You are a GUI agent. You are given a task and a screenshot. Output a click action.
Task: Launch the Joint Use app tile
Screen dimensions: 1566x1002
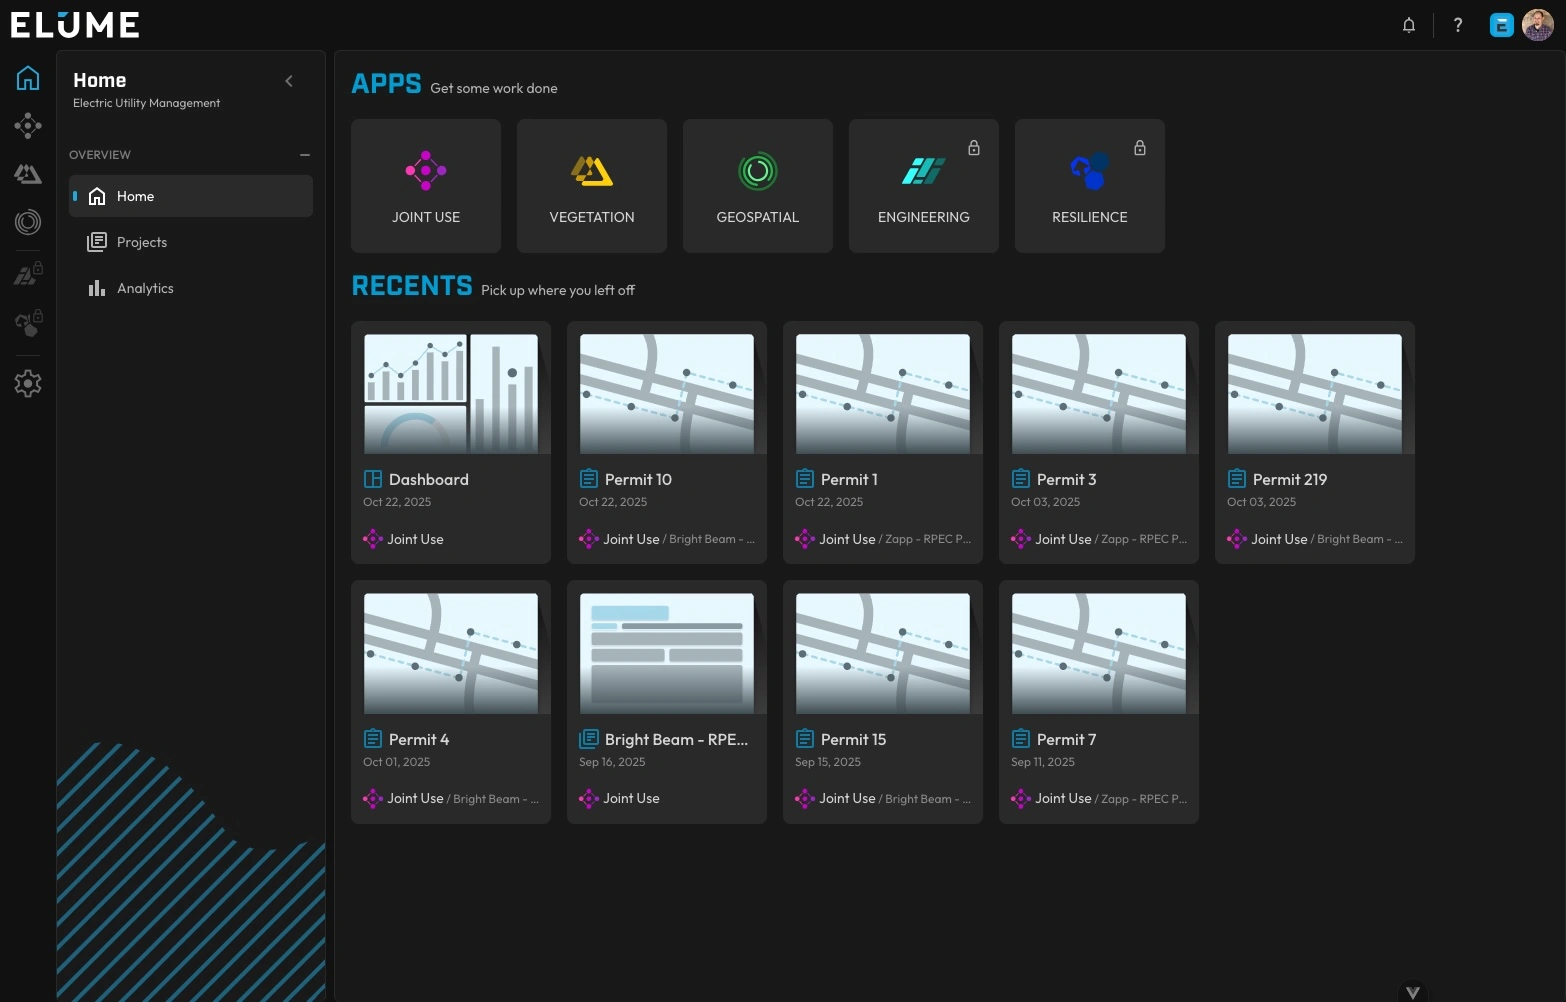tap(426, 186)
